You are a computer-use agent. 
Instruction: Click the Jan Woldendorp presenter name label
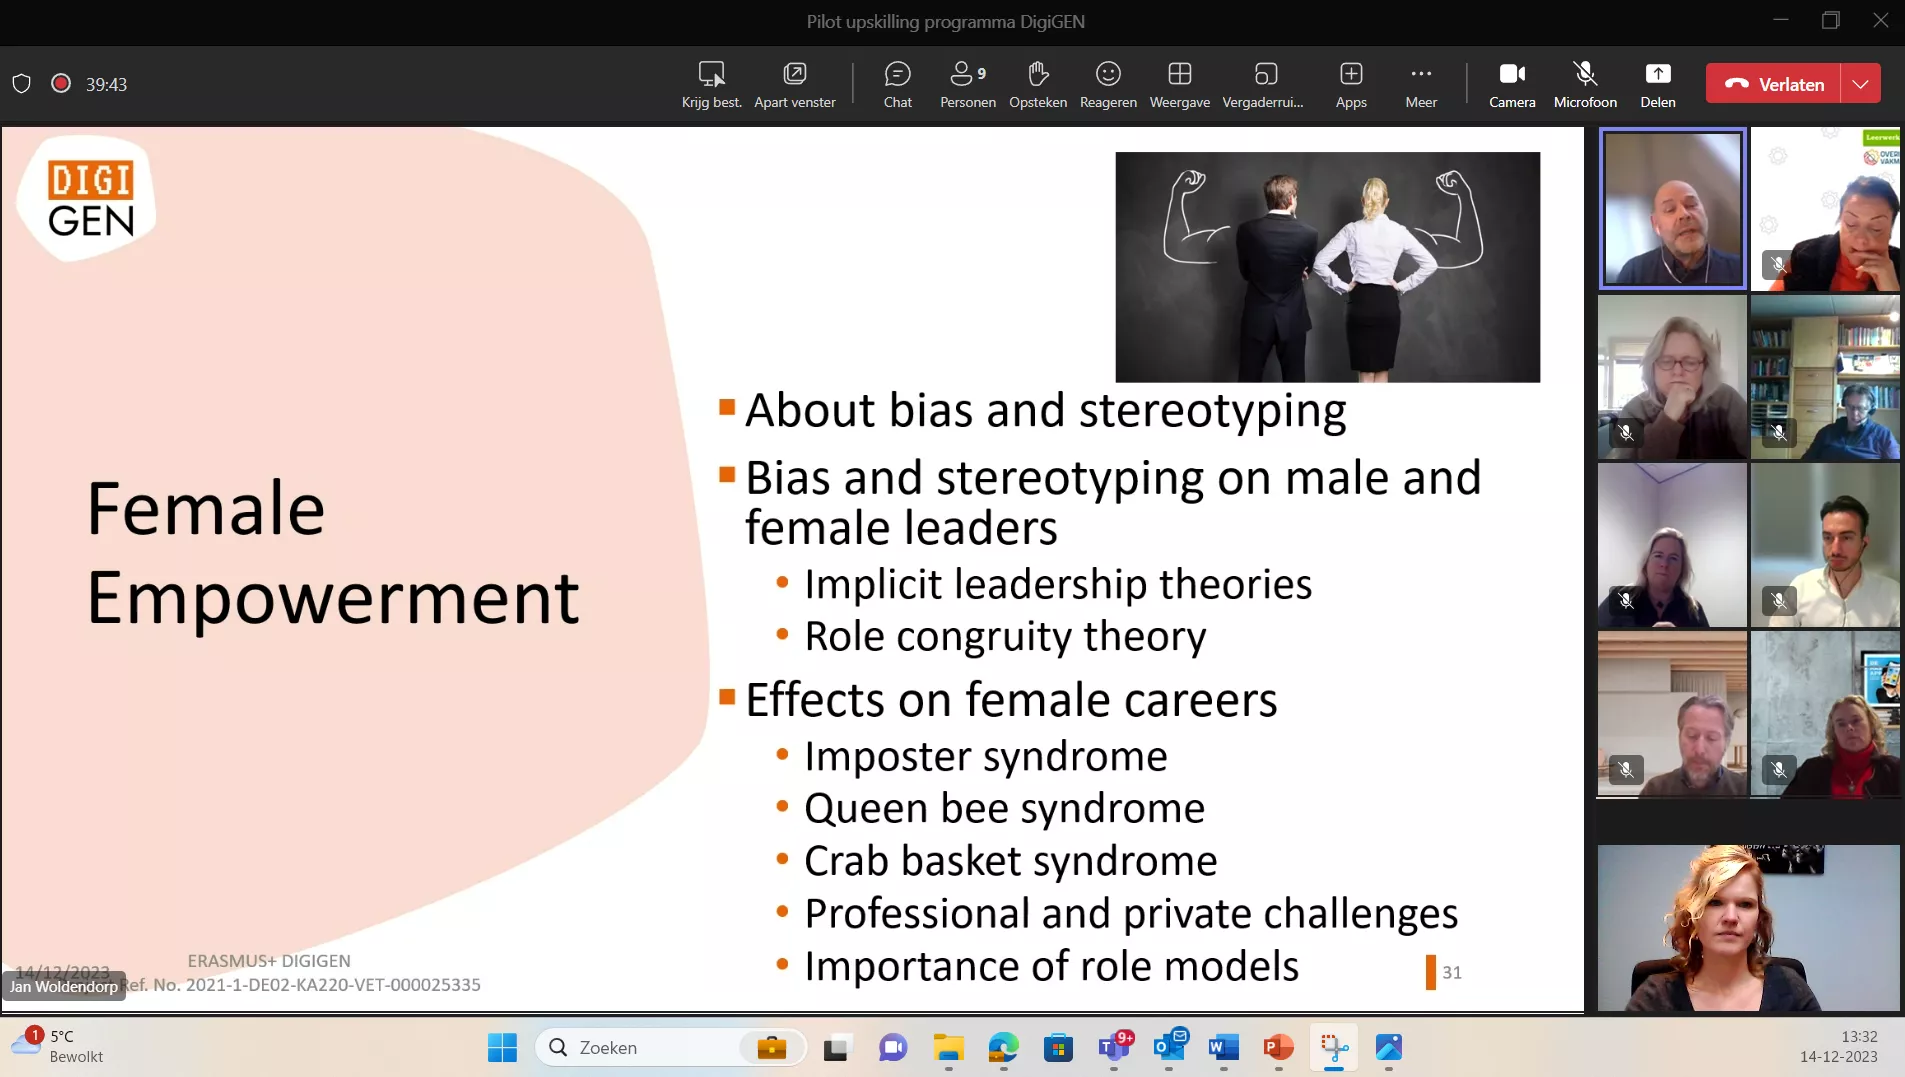click(x=64, y=986)
